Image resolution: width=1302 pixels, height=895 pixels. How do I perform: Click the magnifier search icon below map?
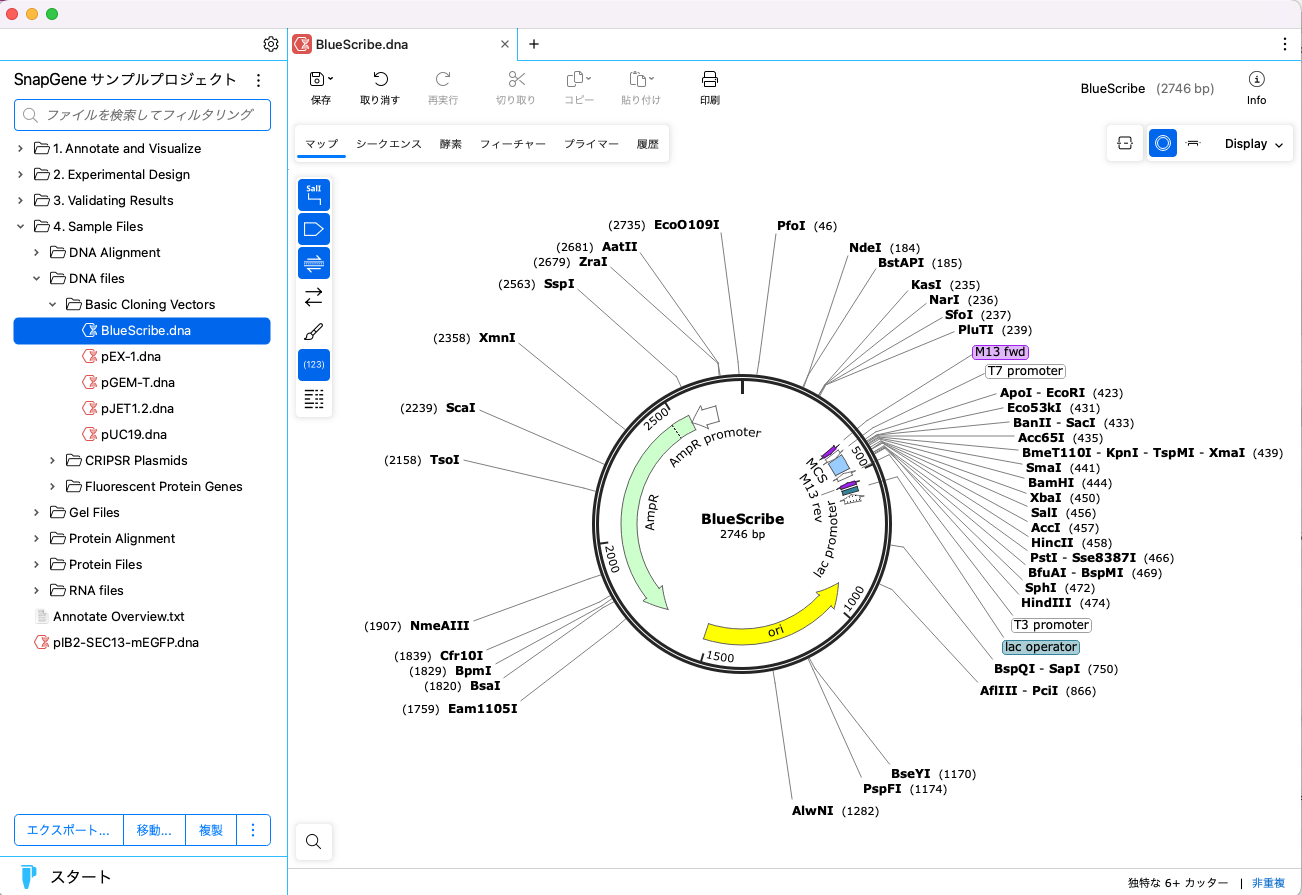pyautogui.click(x=314, y=842)
